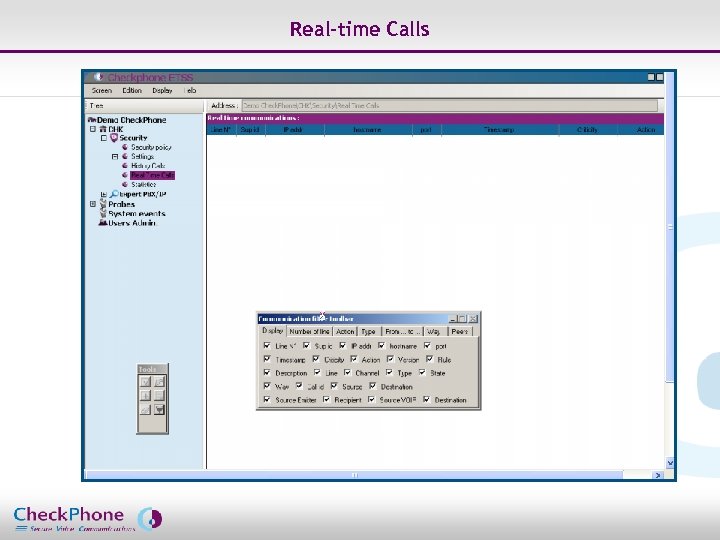Sort by the Line N° column header
Screen dimensions: 720x540
pyautogui.click(x=221, y=130)
